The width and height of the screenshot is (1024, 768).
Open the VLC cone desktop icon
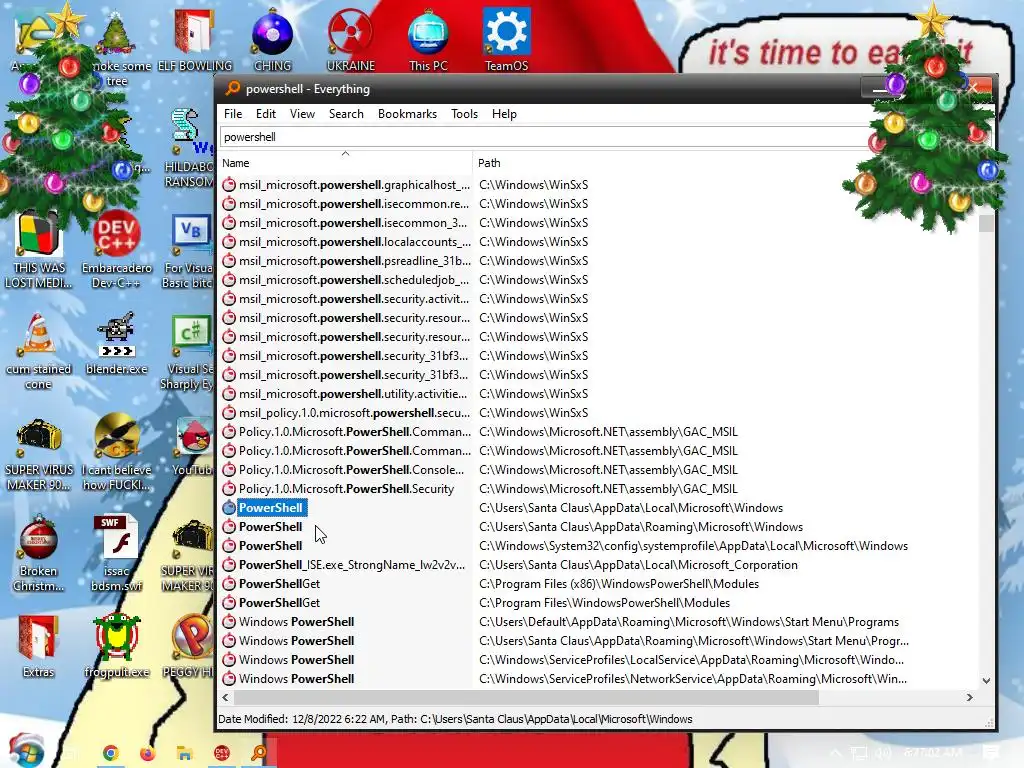pos(38,351)
